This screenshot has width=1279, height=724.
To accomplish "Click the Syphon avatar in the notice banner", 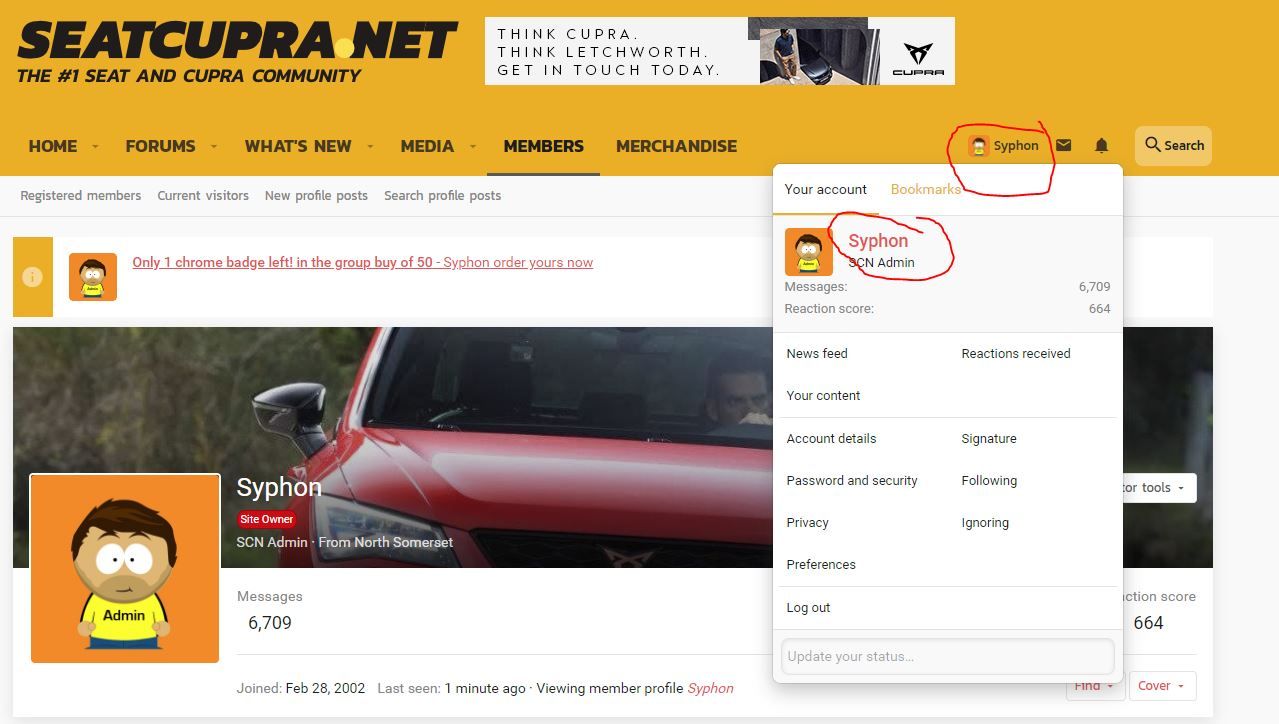I will 93,277.
